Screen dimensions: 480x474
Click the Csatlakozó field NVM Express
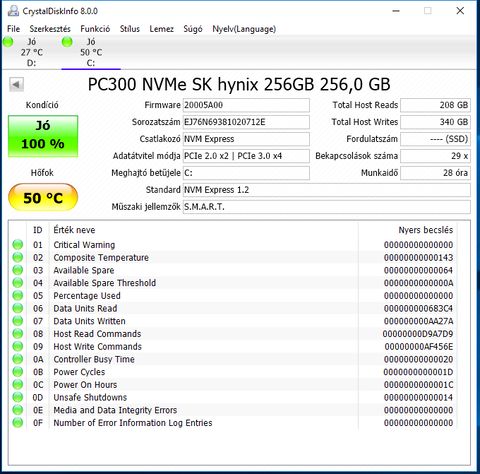pos(246,139)
